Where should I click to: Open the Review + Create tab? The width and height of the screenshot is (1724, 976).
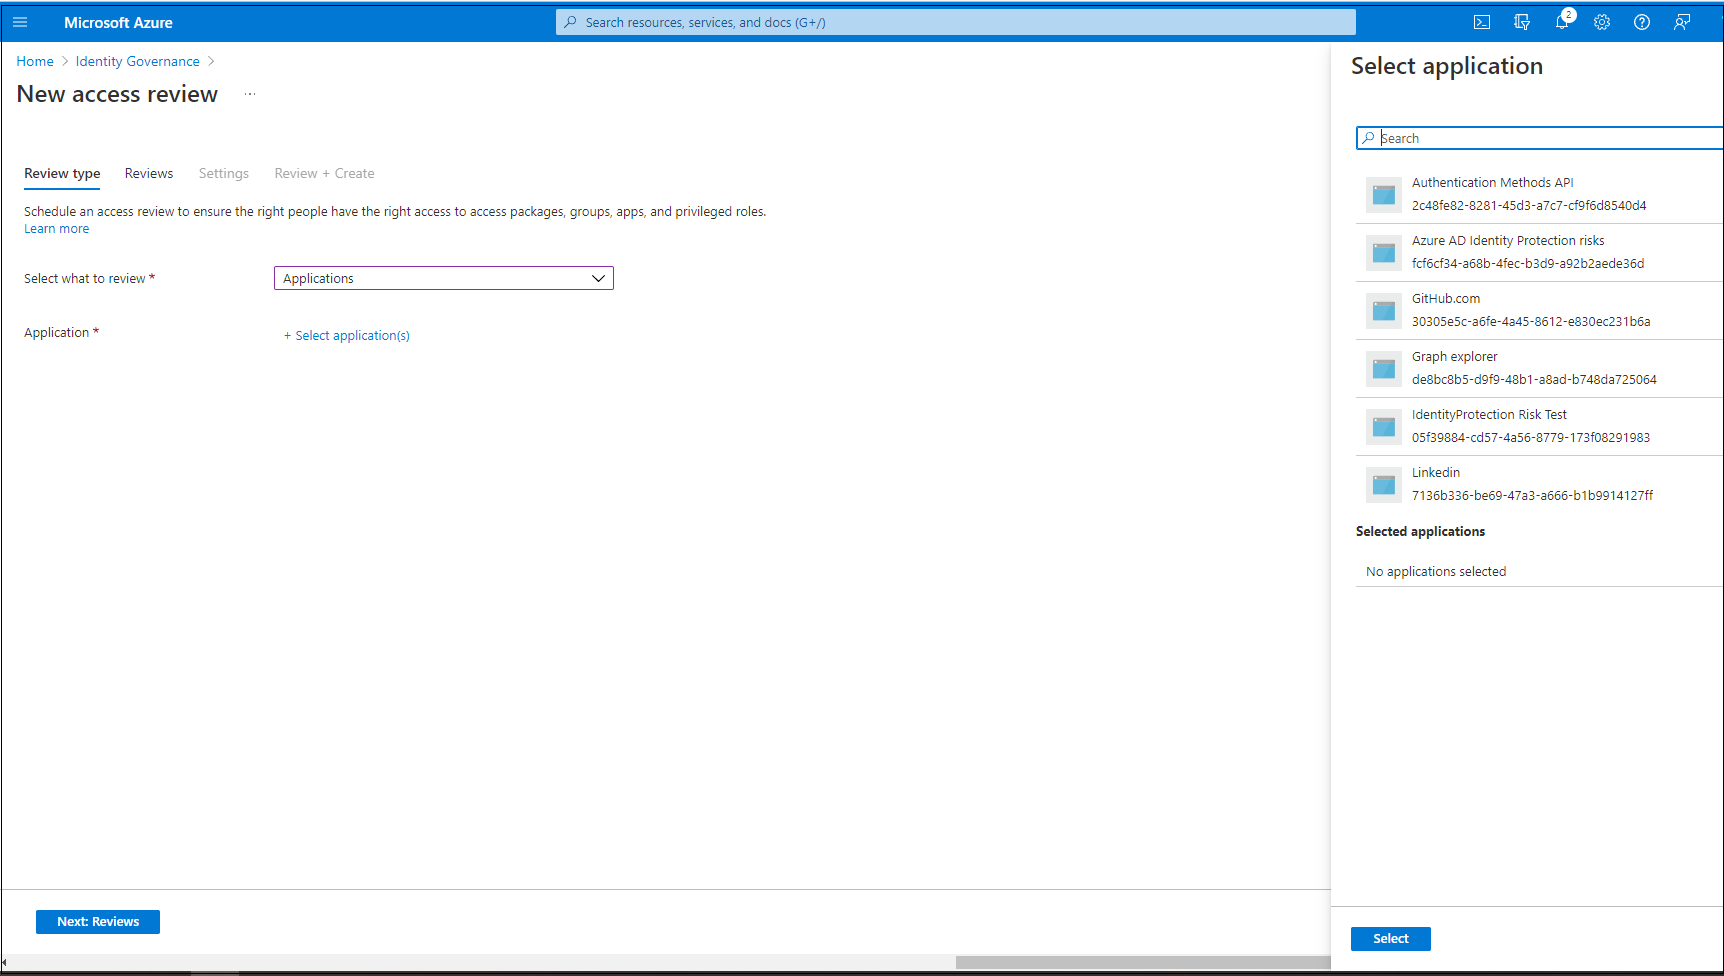click(x=324, y=173)
